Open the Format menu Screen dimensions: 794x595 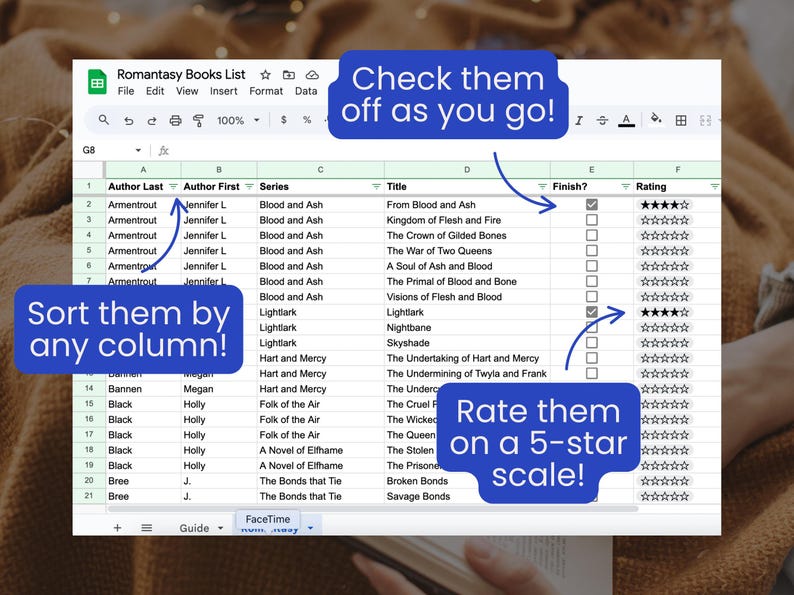pyautogui.click(x=266, y=91)
